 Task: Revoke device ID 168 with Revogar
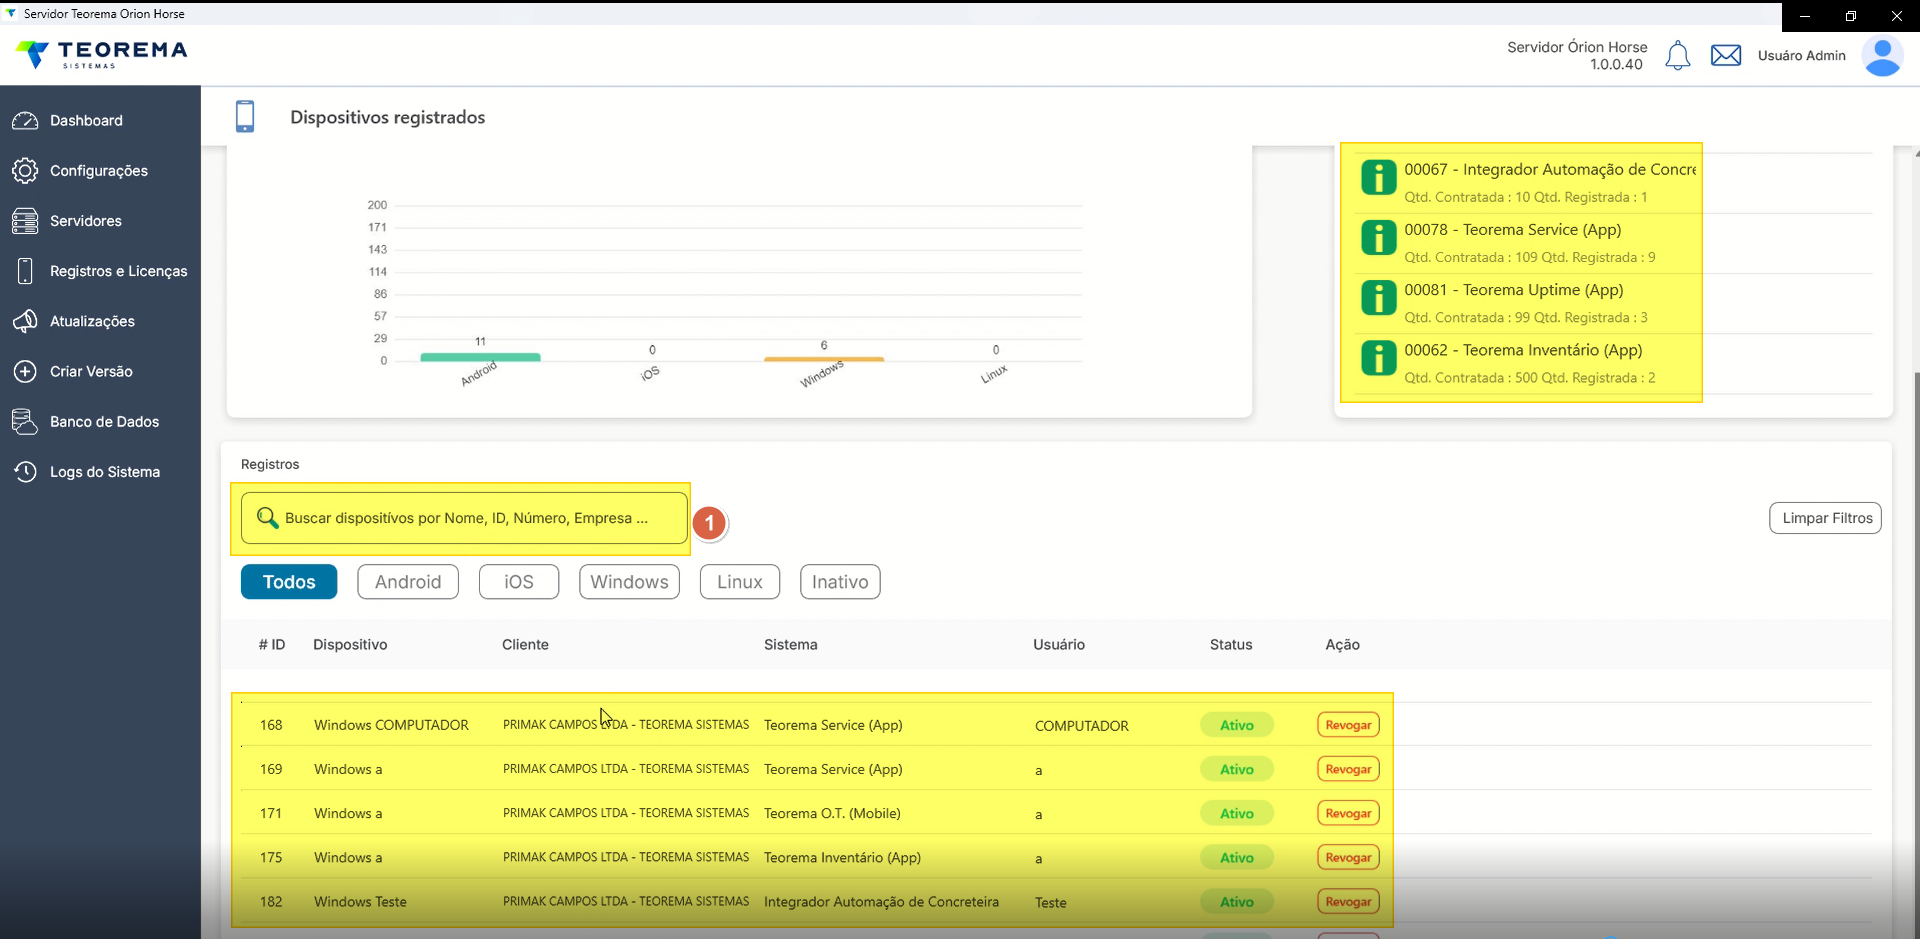[1348, 725]
